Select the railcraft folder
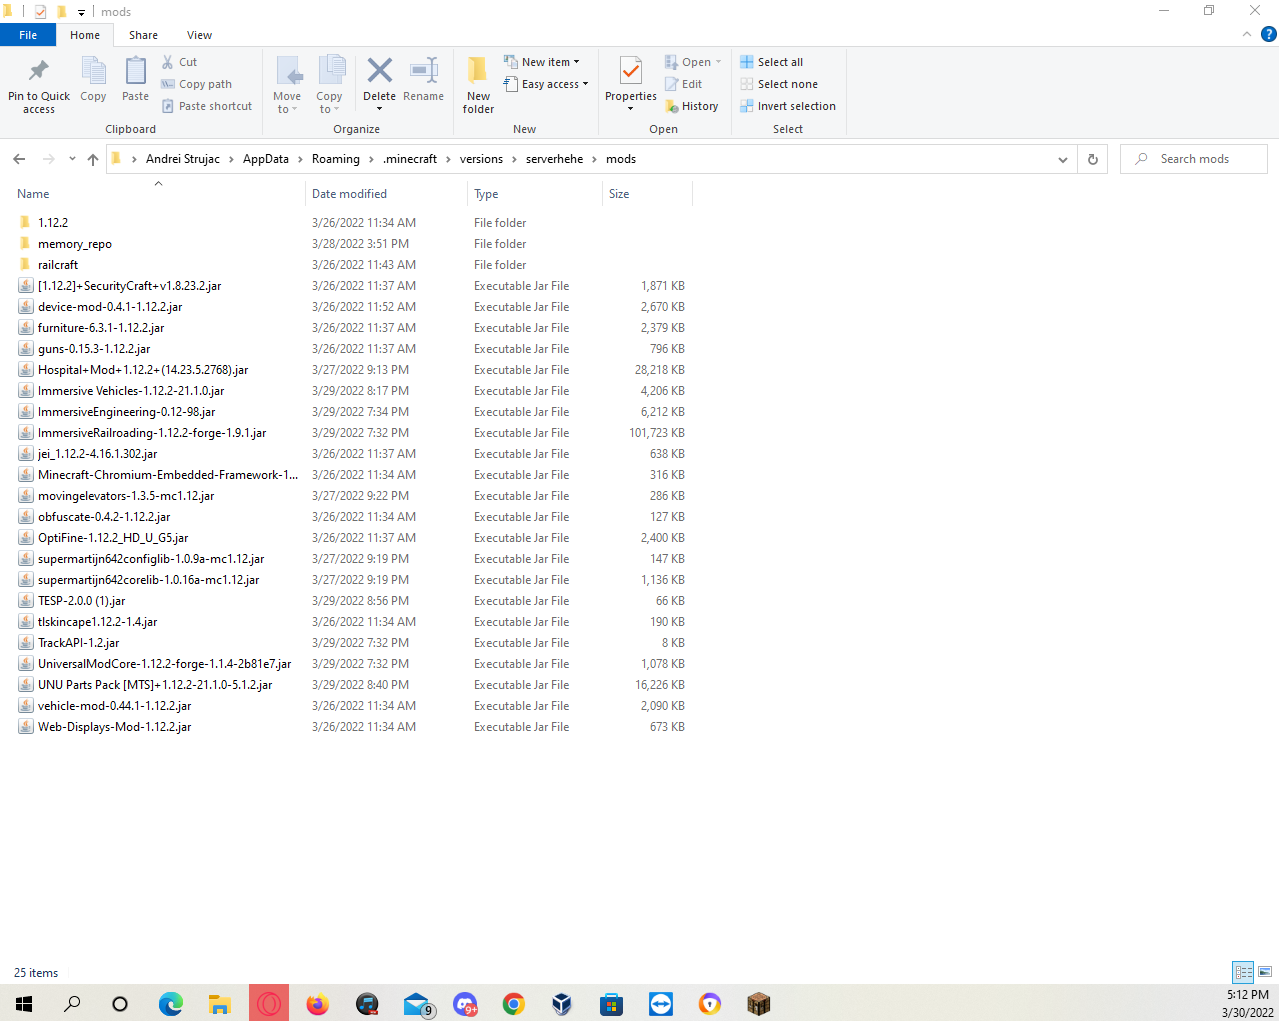Screen dimensions: 1279x1021 coord(58,265)
